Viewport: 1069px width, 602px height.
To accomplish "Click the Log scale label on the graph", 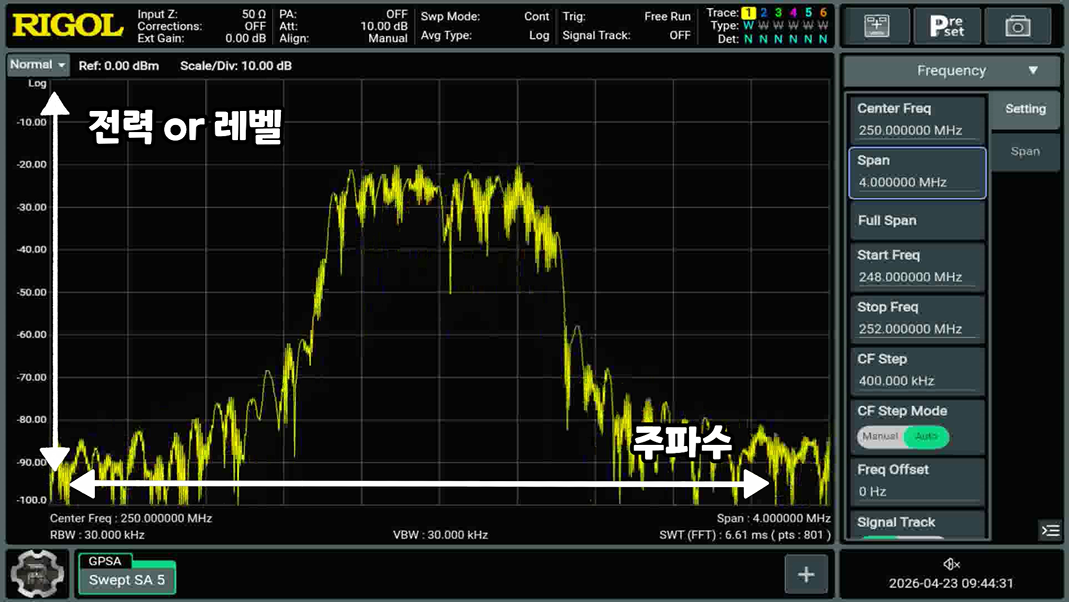I will click(x=37, y=83).
